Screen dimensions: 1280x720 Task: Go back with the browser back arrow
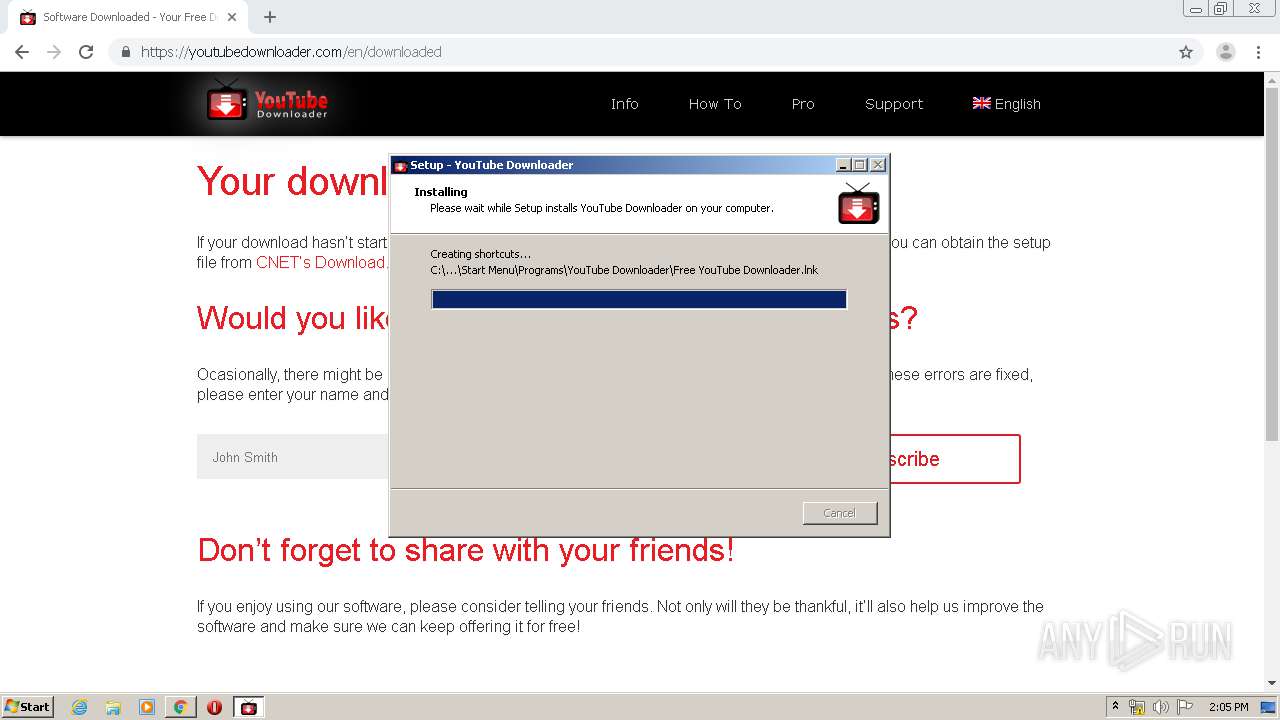(22, 52)
